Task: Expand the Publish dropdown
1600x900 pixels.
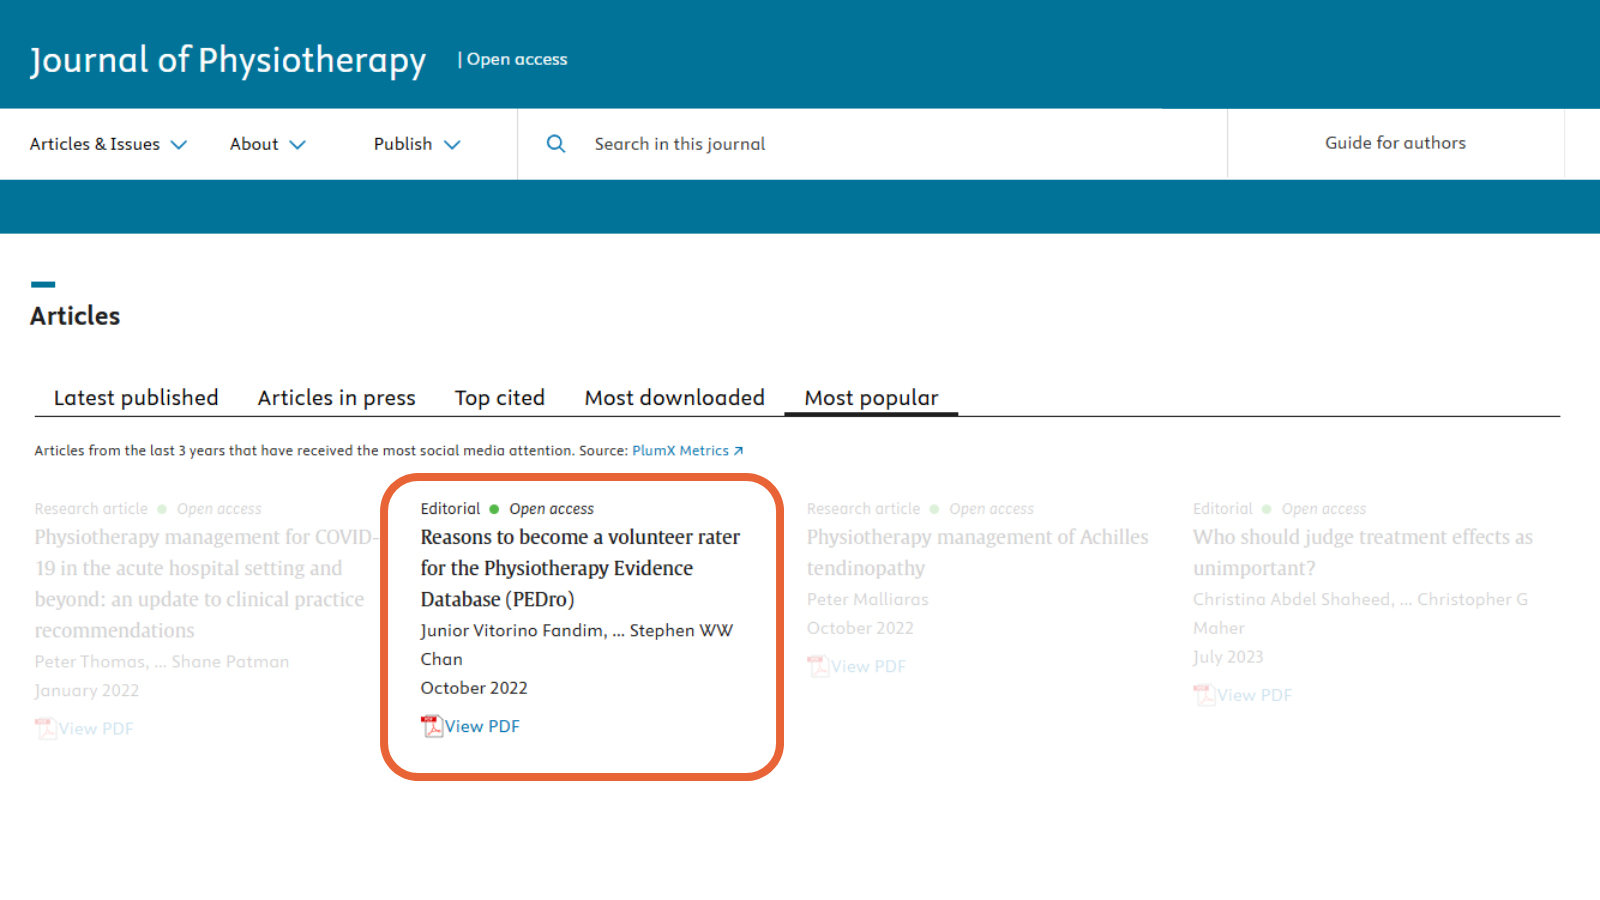Action: pos(416,144)
